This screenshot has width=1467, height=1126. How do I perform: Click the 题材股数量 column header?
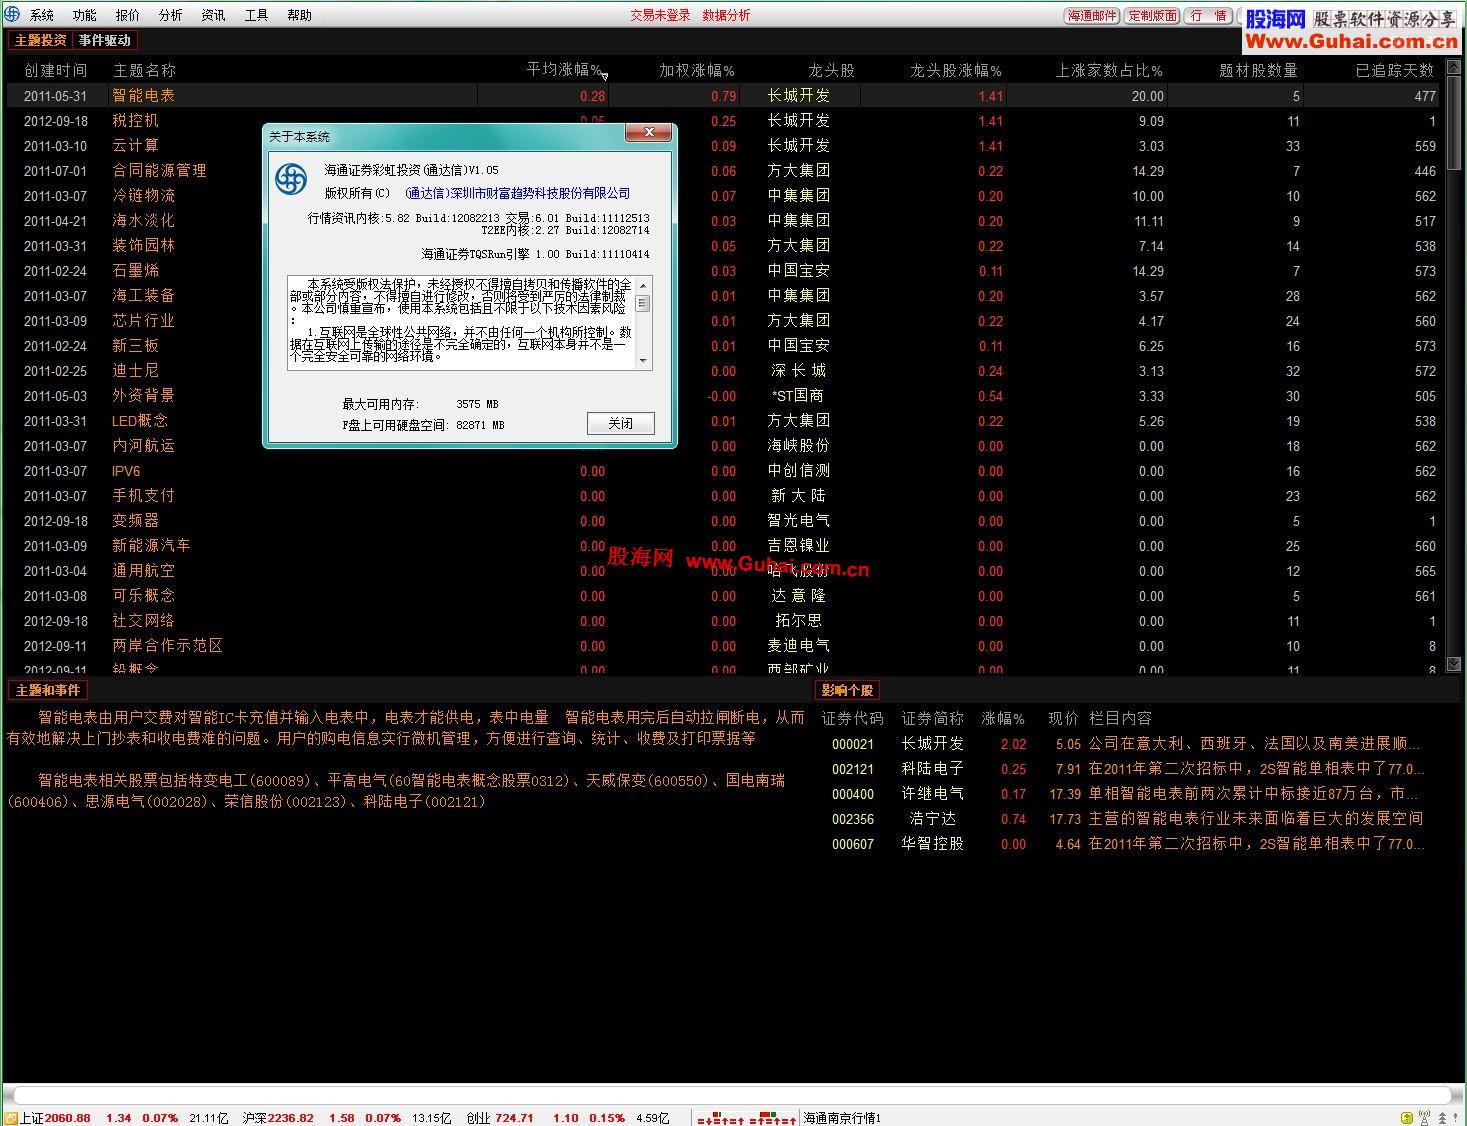1258,70
